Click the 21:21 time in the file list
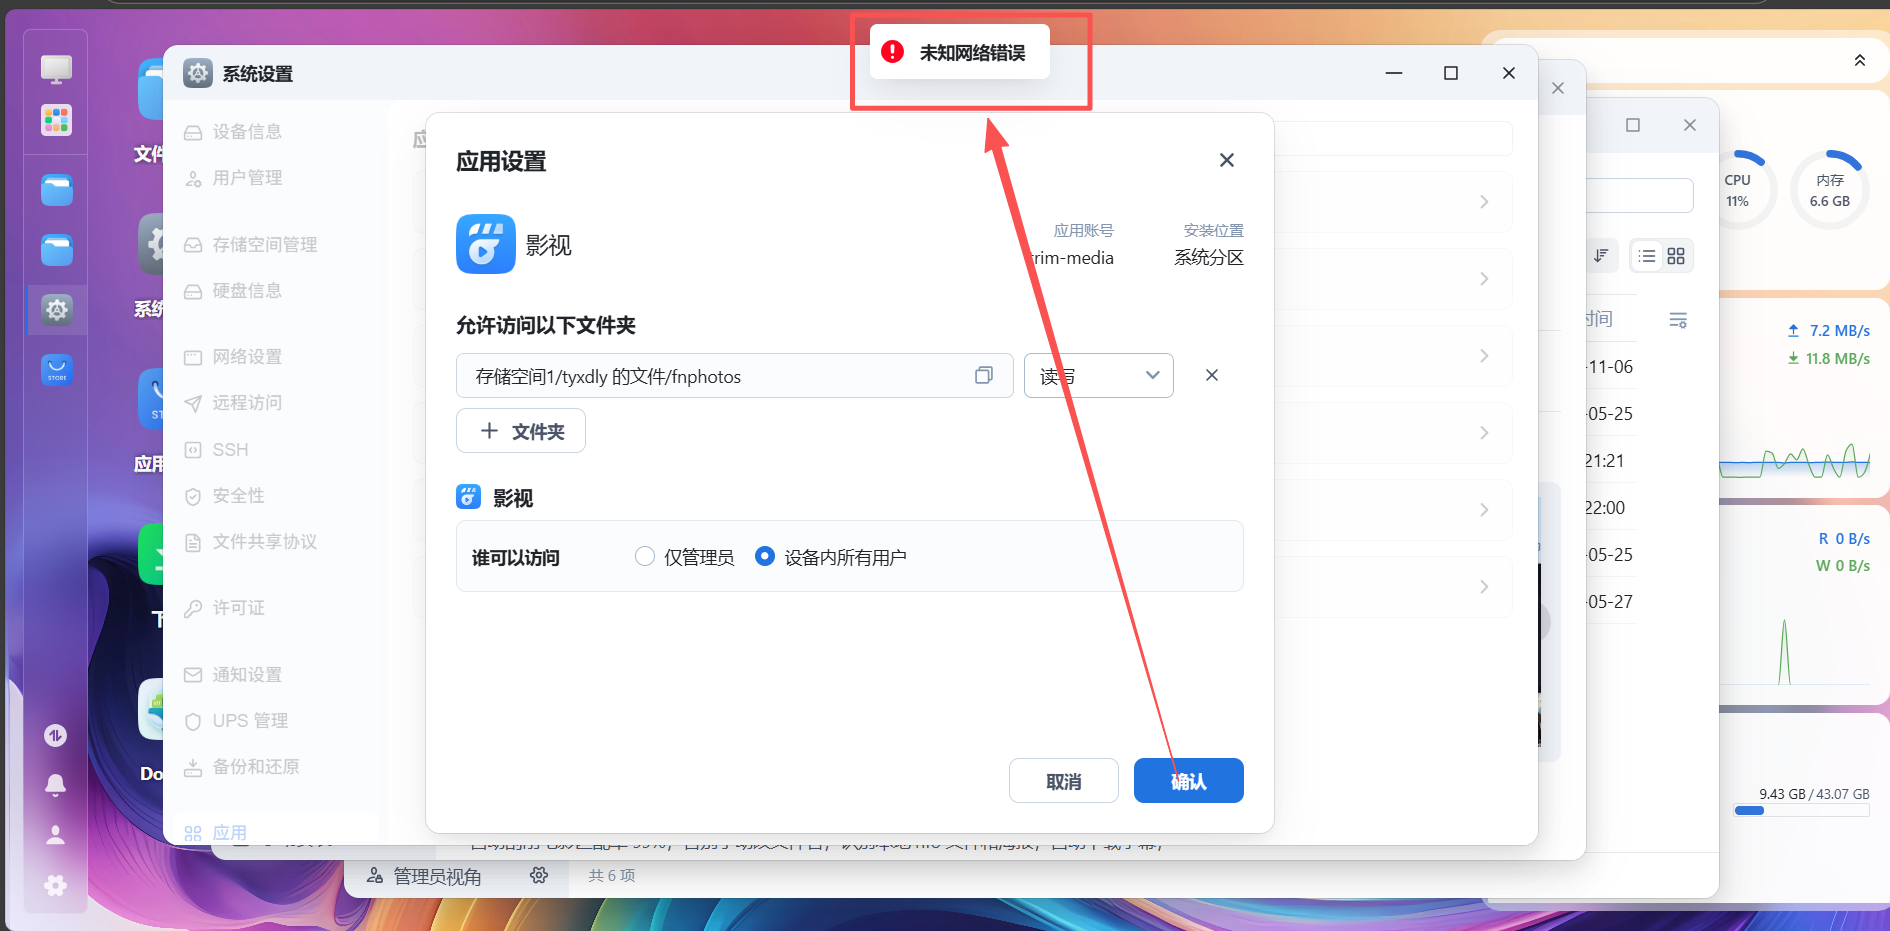Viewport: 1890px width, 931px height. 1605,461
